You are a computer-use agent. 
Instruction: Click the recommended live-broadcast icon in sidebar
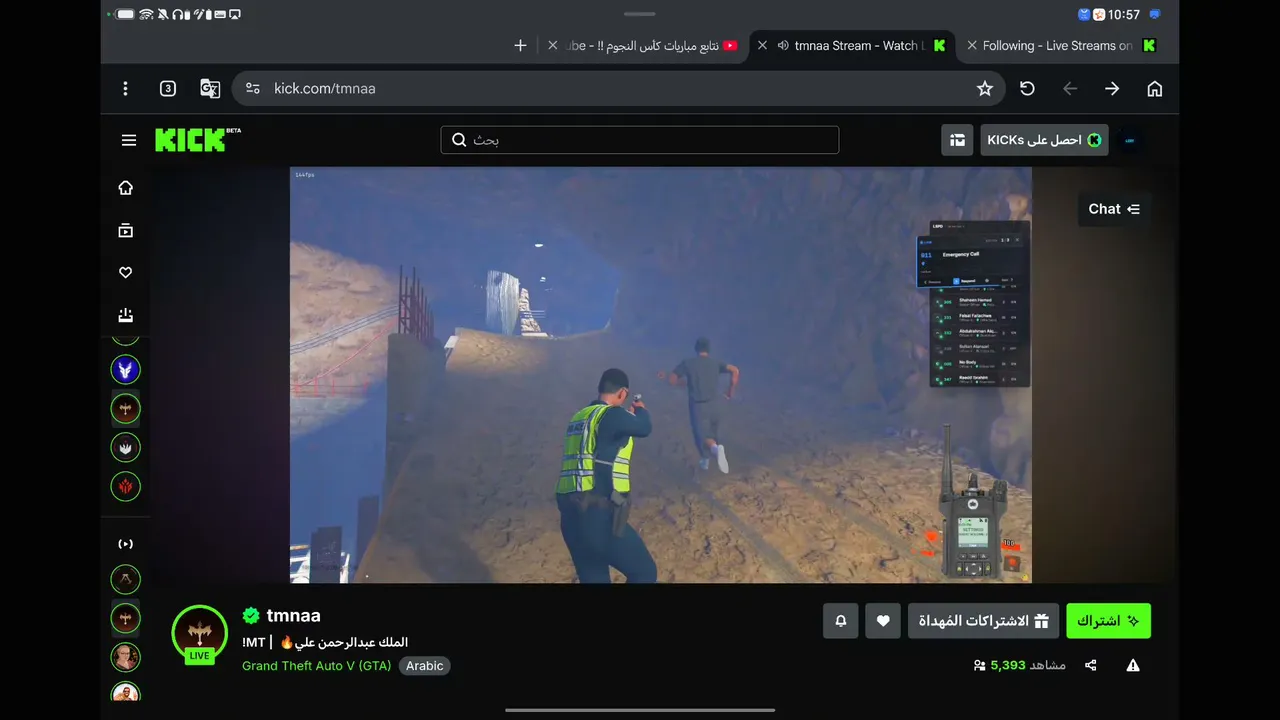tap(126, 544)
